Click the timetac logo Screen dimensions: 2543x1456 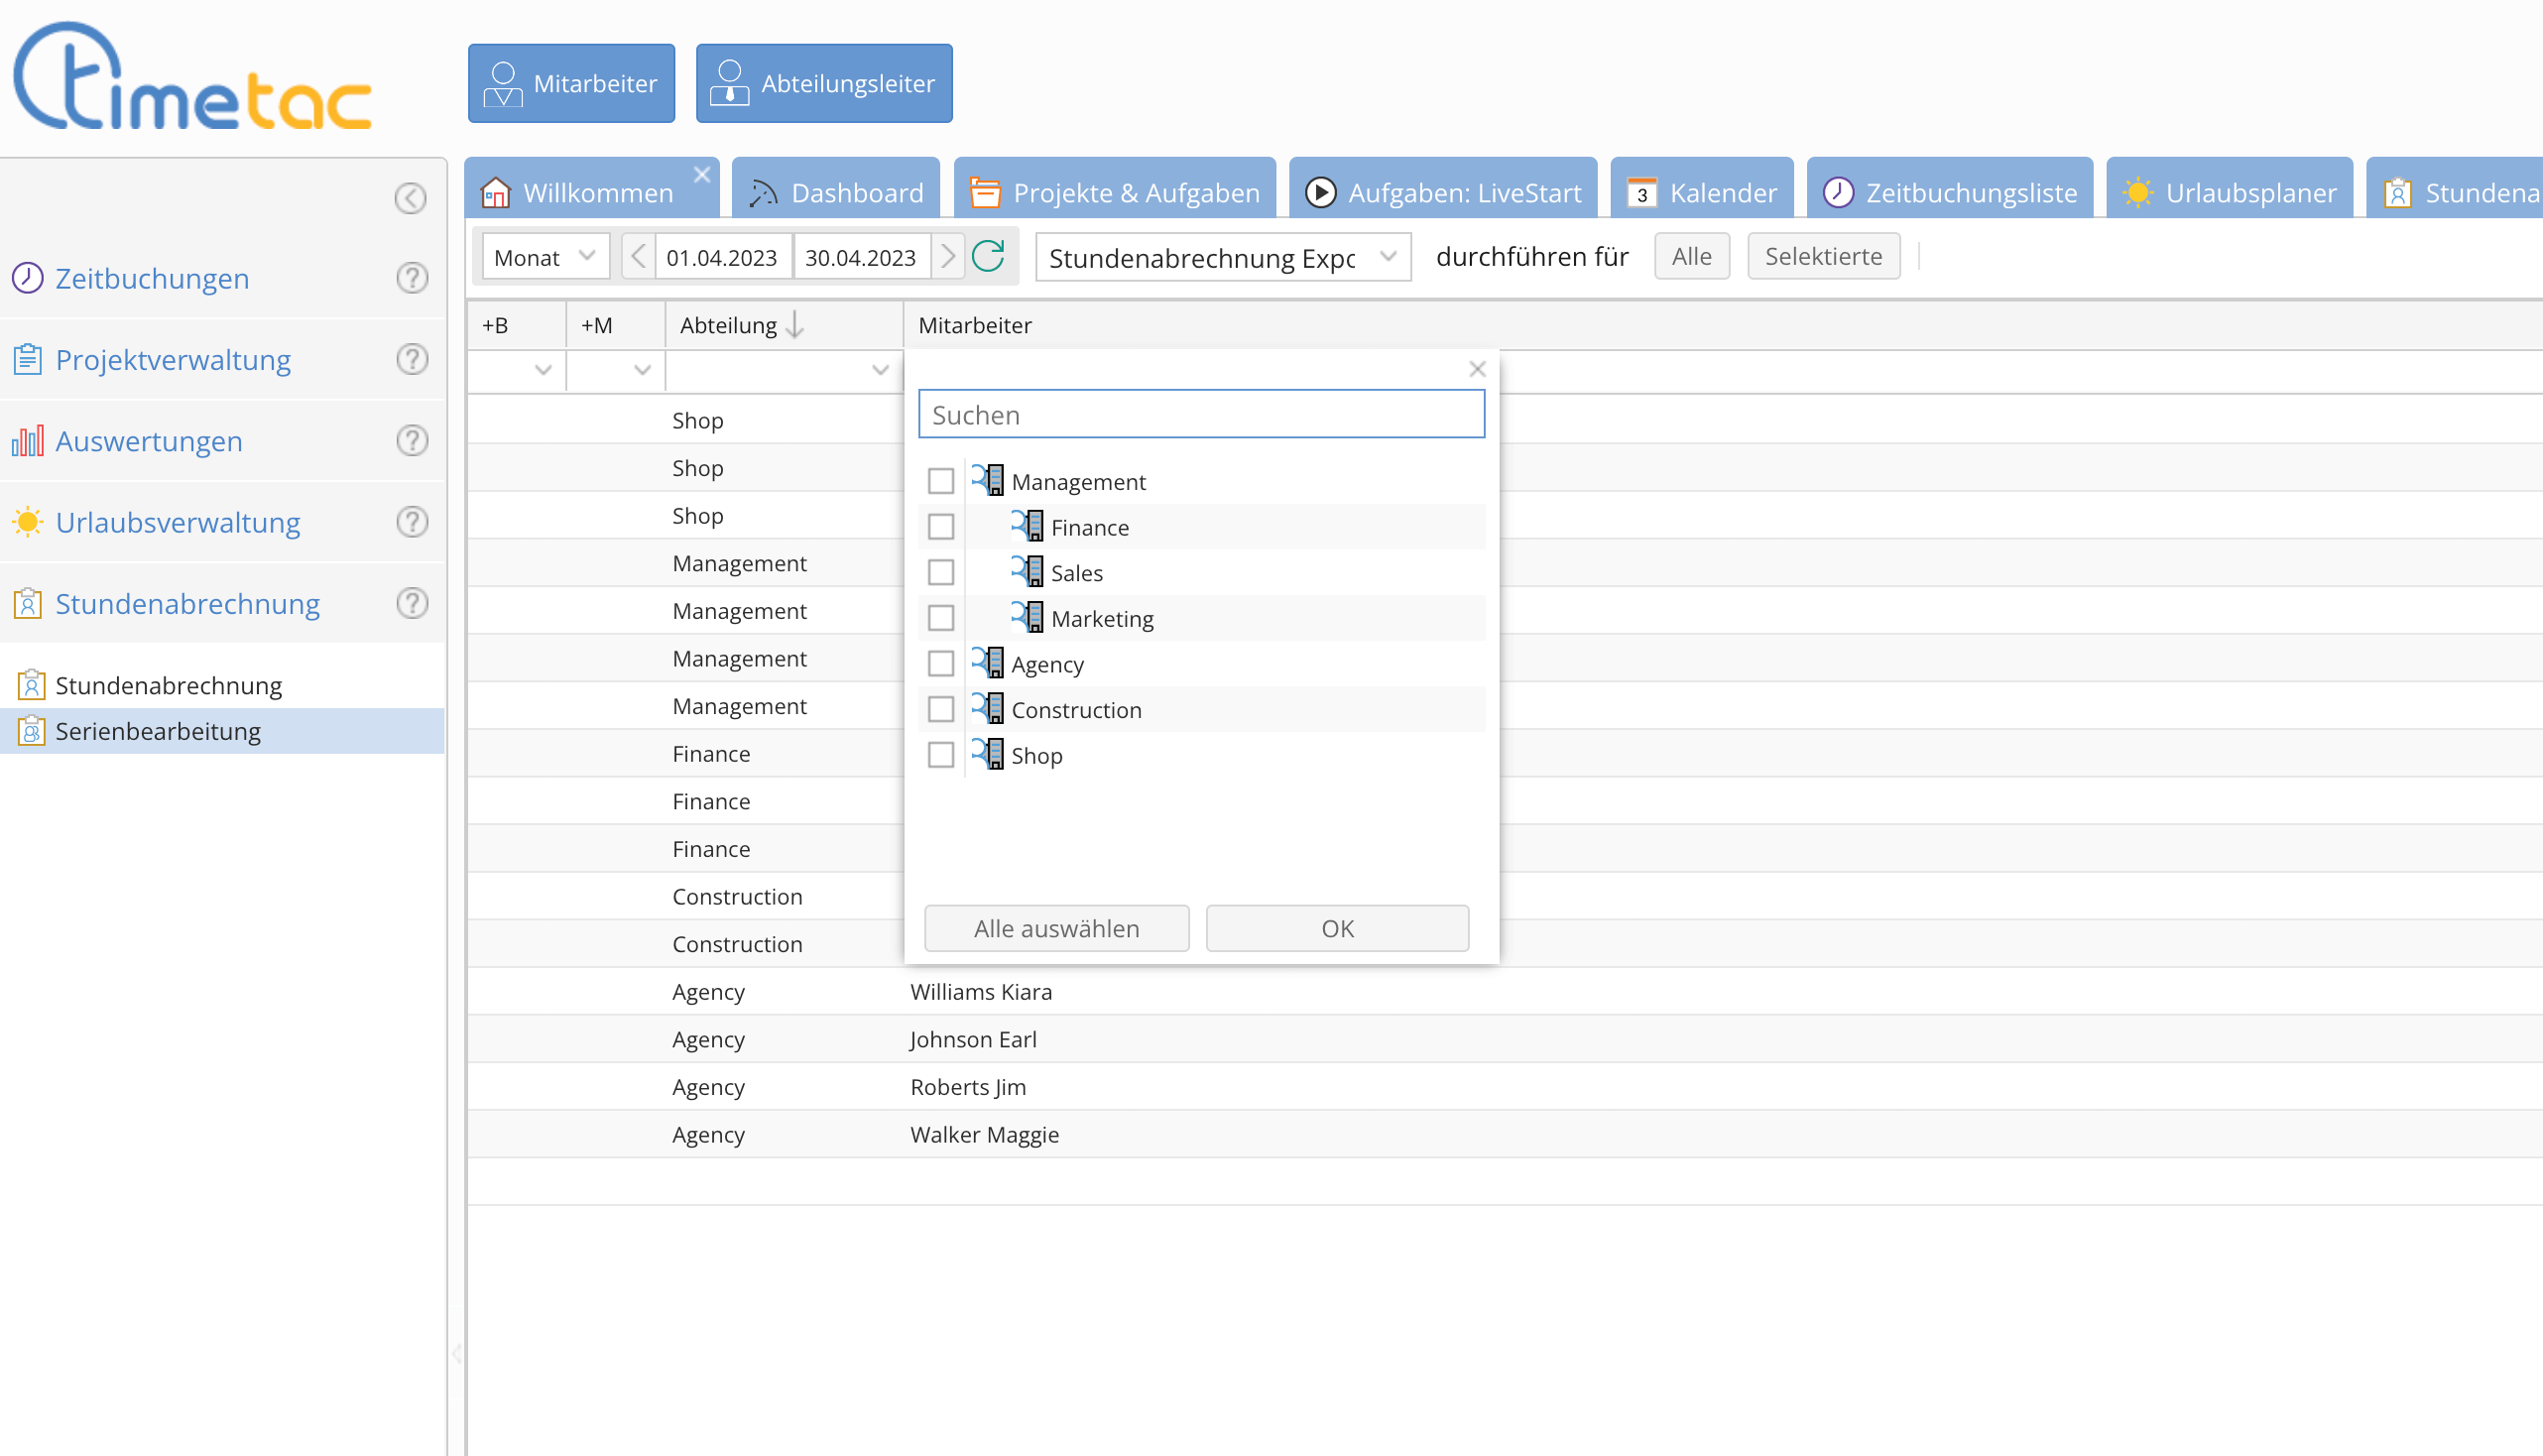[193, 77]
